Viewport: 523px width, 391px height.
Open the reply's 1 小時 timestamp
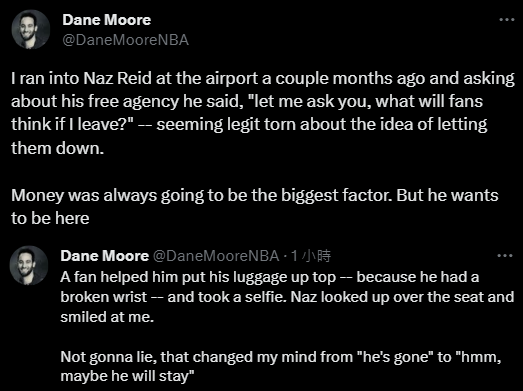click(x=311, y=256)
